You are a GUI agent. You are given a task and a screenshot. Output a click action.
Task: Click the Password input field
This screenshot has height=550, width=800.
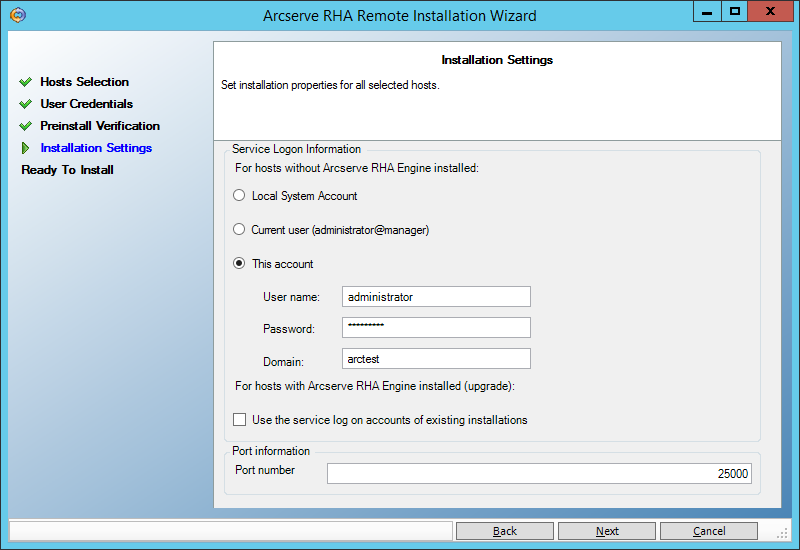(x=436, y=328)
